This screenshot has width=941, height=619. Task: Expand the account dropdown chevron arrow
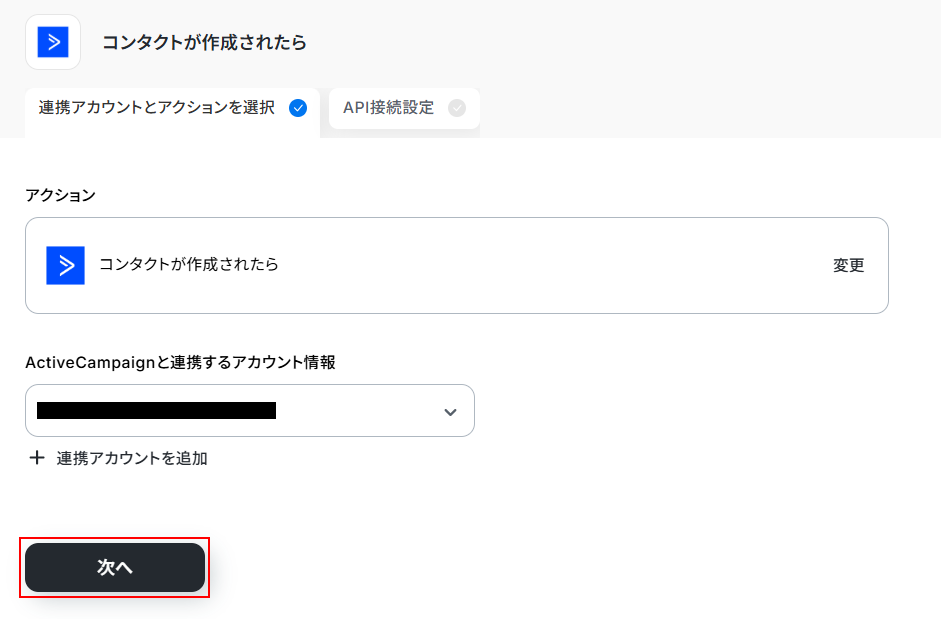pyautogui.click(x=450, y=411)
